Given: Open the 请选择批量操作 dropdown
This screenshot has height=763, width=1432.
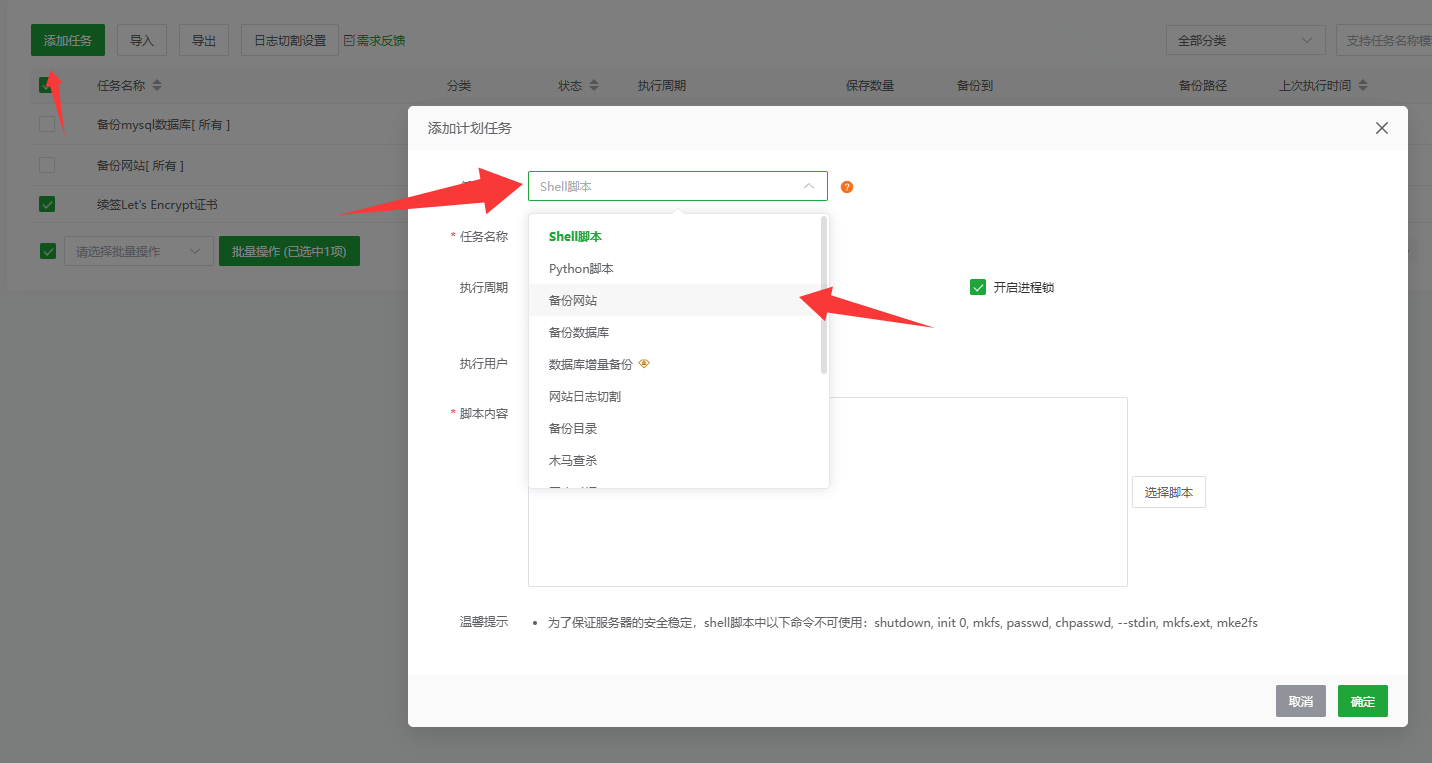Looking at the screenshot, I should pos(138,252).
